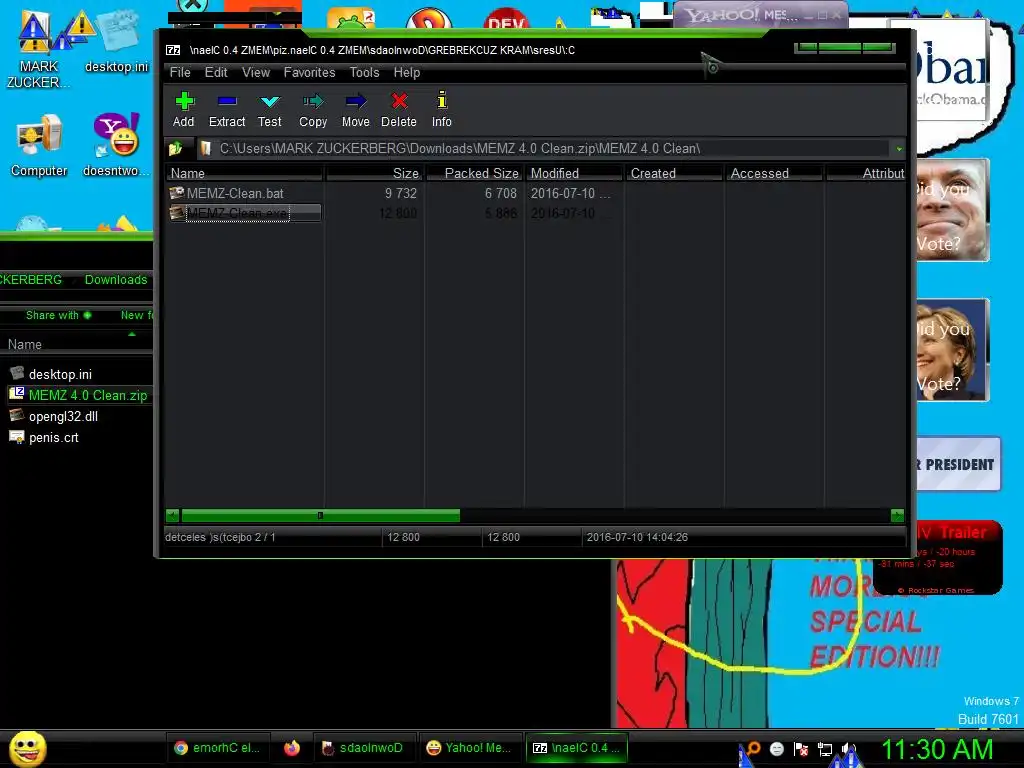
Task: Click the horizontal scrollbar thumb
Action: 320,515
